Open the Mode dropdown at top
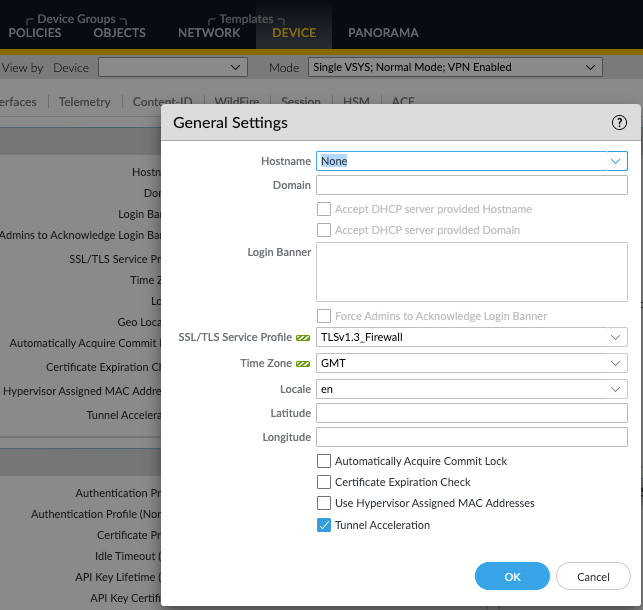The width and height of the screenshot is (643, 610). (590, 67)
